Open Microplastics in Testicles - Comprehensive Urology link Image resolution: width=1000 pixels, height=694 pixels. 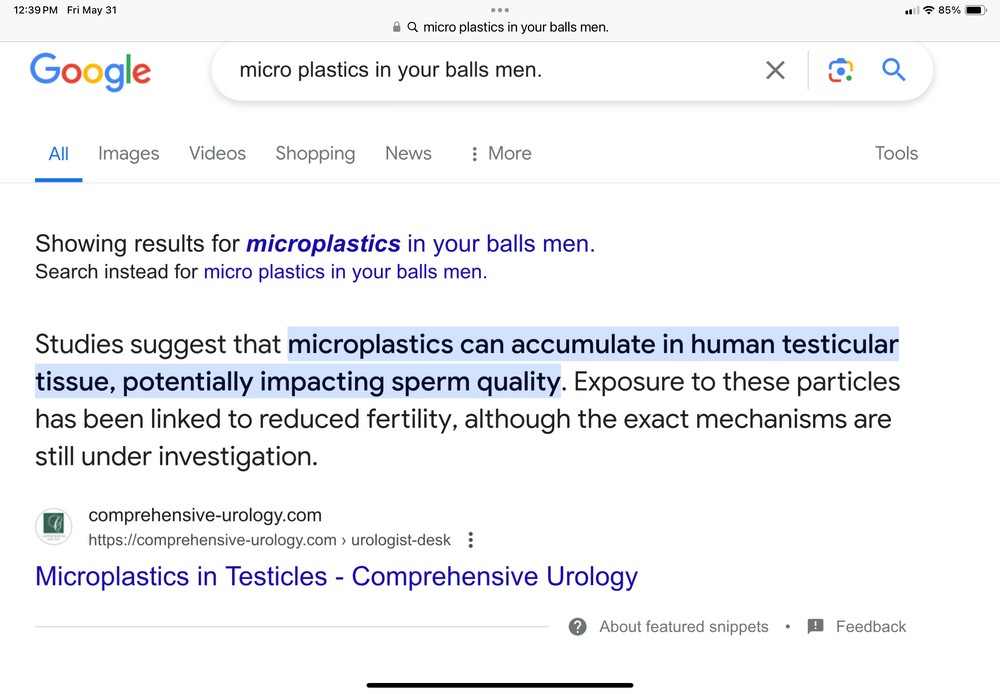[337, 577]
